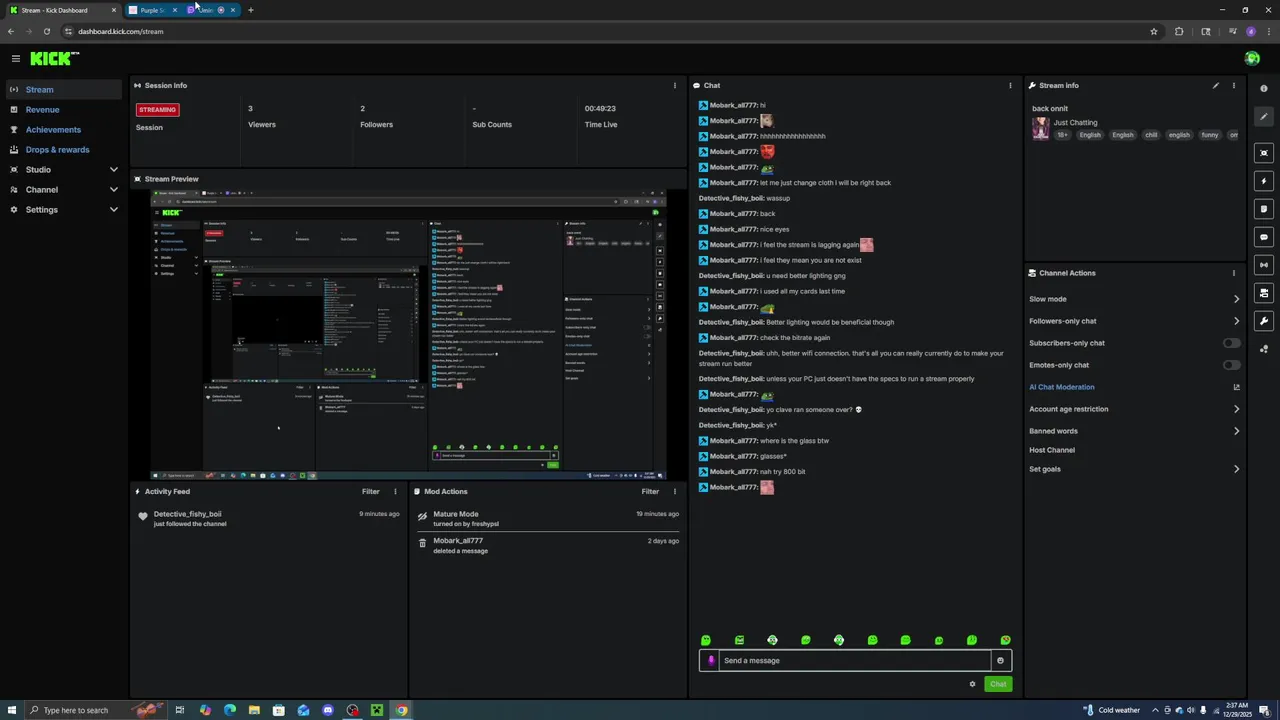Open Microsoft Edge from the taskbar
The width and height of the screenshot is (1280, 720).
pos(230,710)
